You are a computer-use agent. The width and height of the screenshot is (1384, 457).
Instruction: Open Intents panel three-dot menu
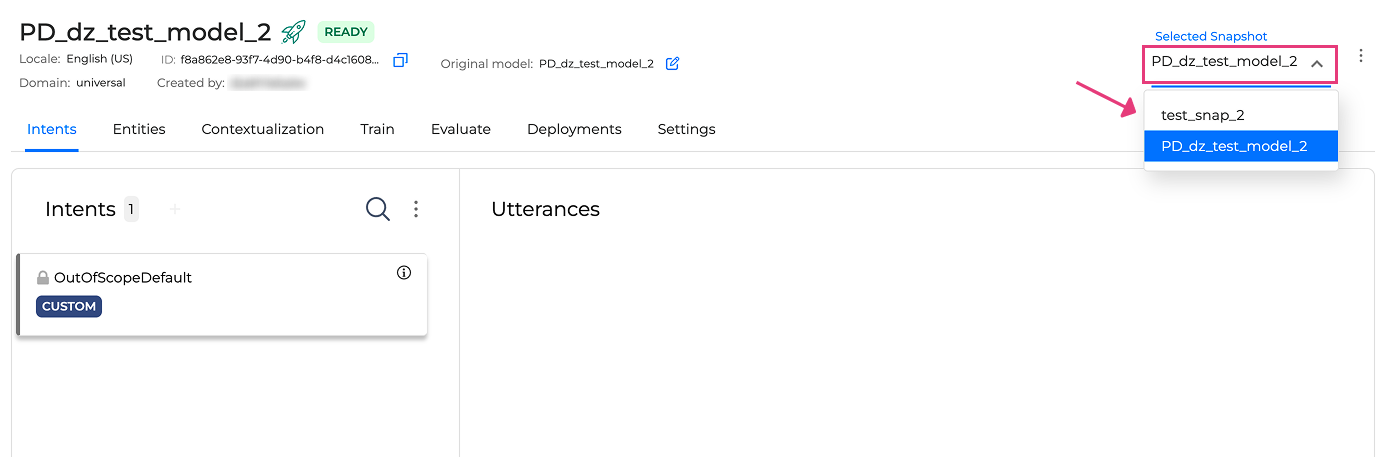417,209
